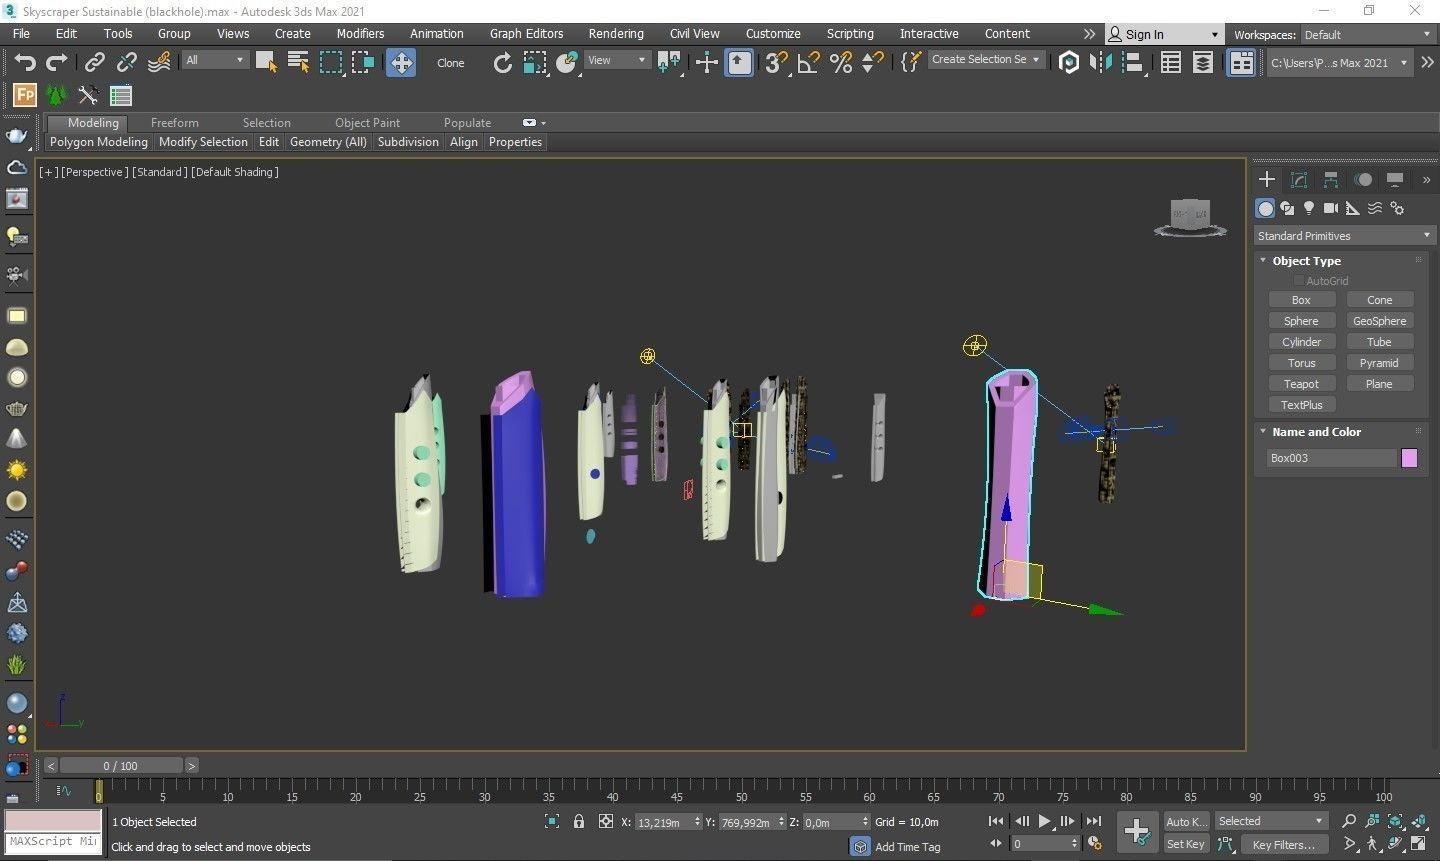This screenshot has height=861, width=1440.
Task: Select the Select and Move tool
Action: [x=401, y=63]
